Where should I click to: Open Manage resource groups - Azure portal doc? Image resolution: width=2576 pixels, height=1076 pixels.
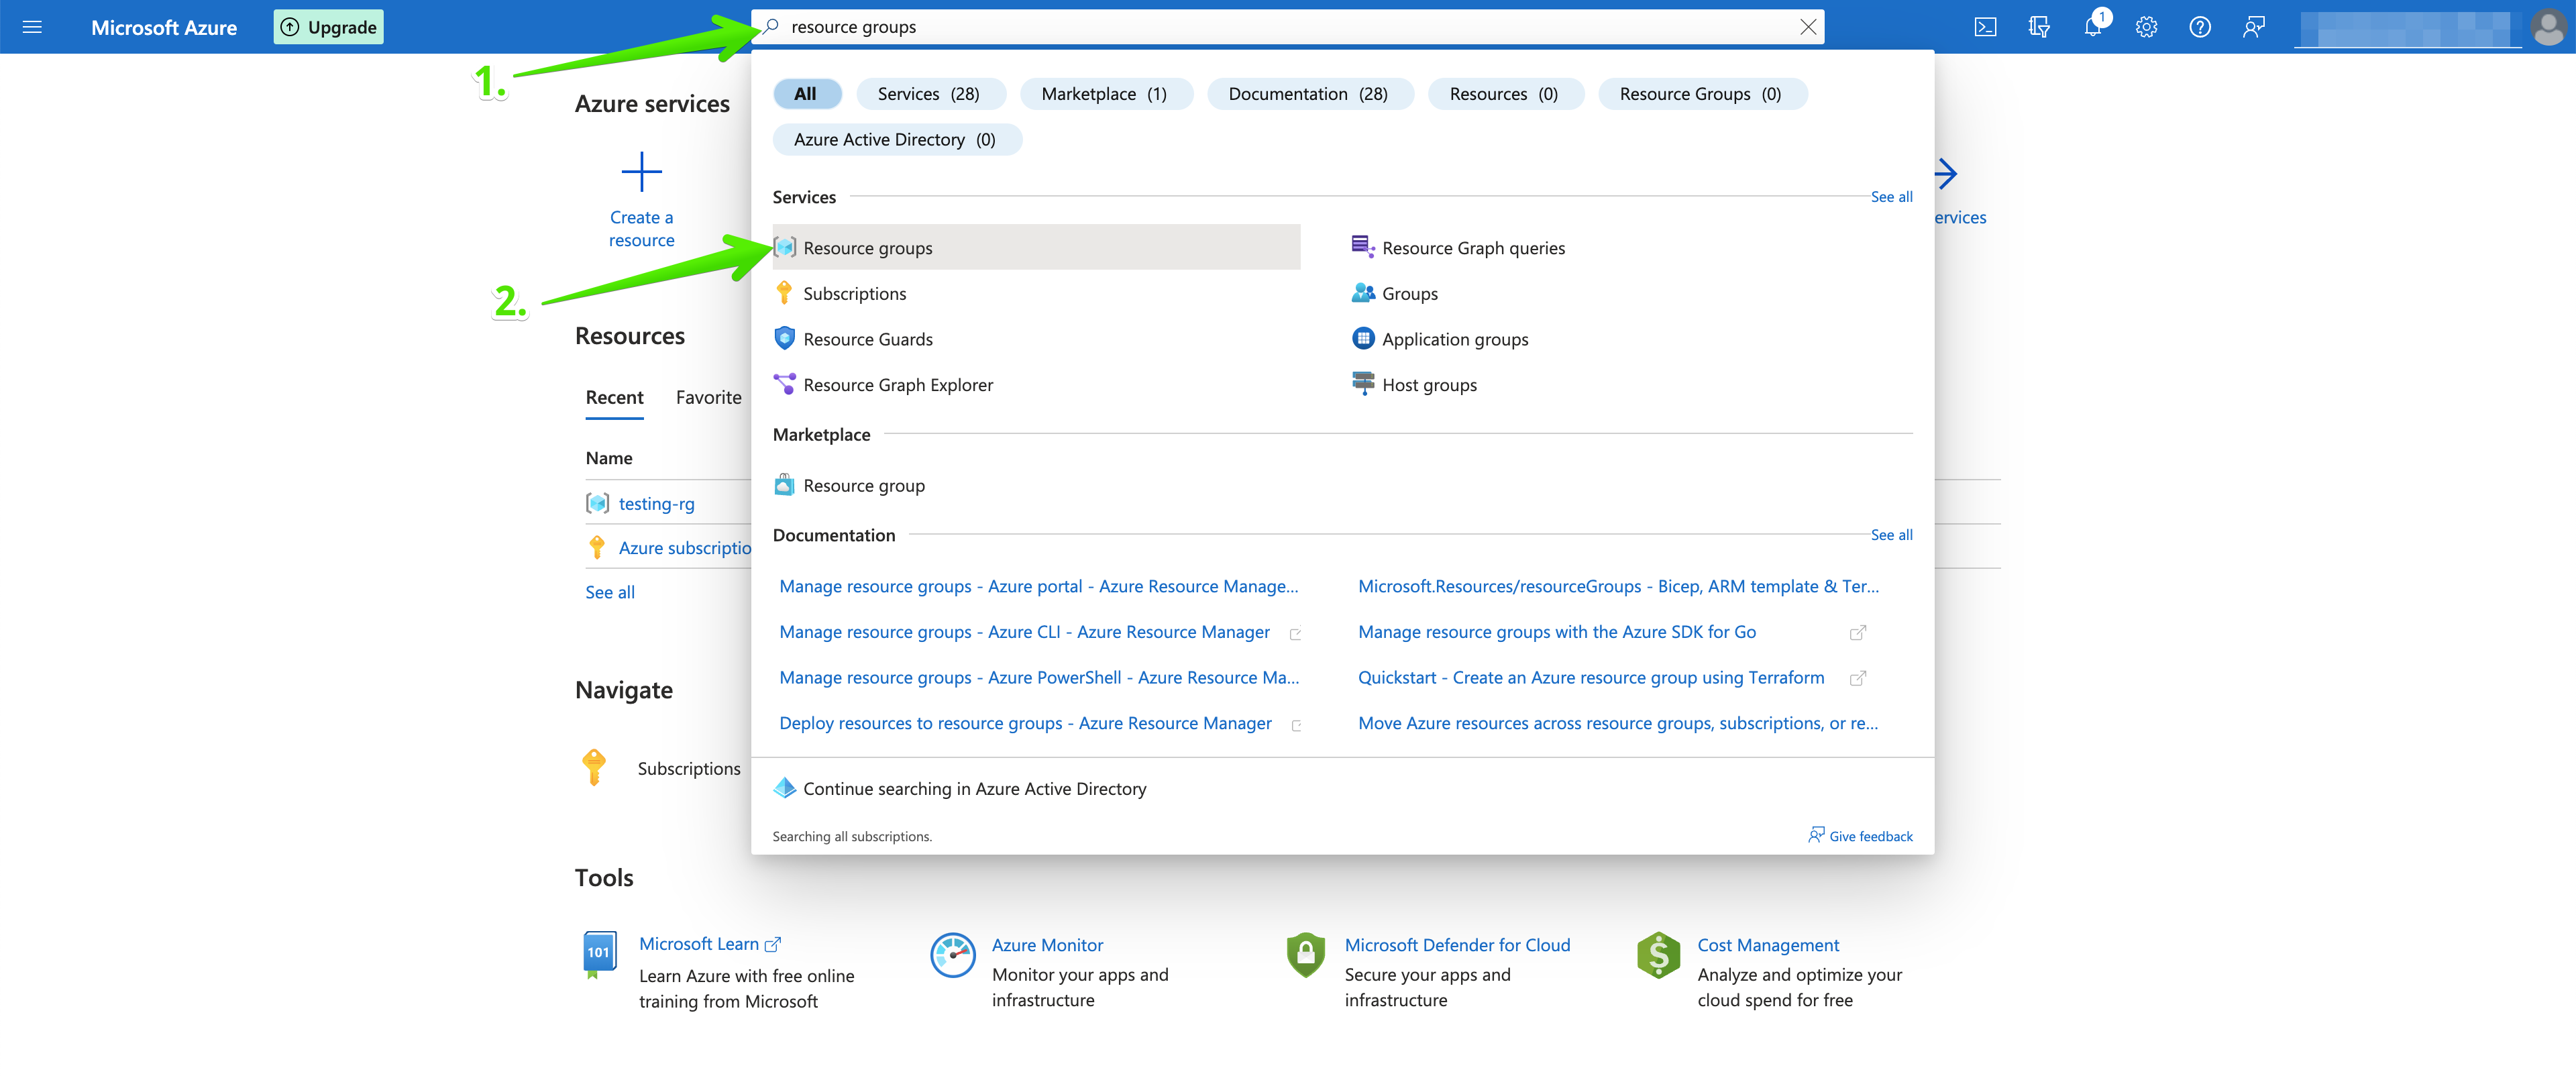[1038, 587]
